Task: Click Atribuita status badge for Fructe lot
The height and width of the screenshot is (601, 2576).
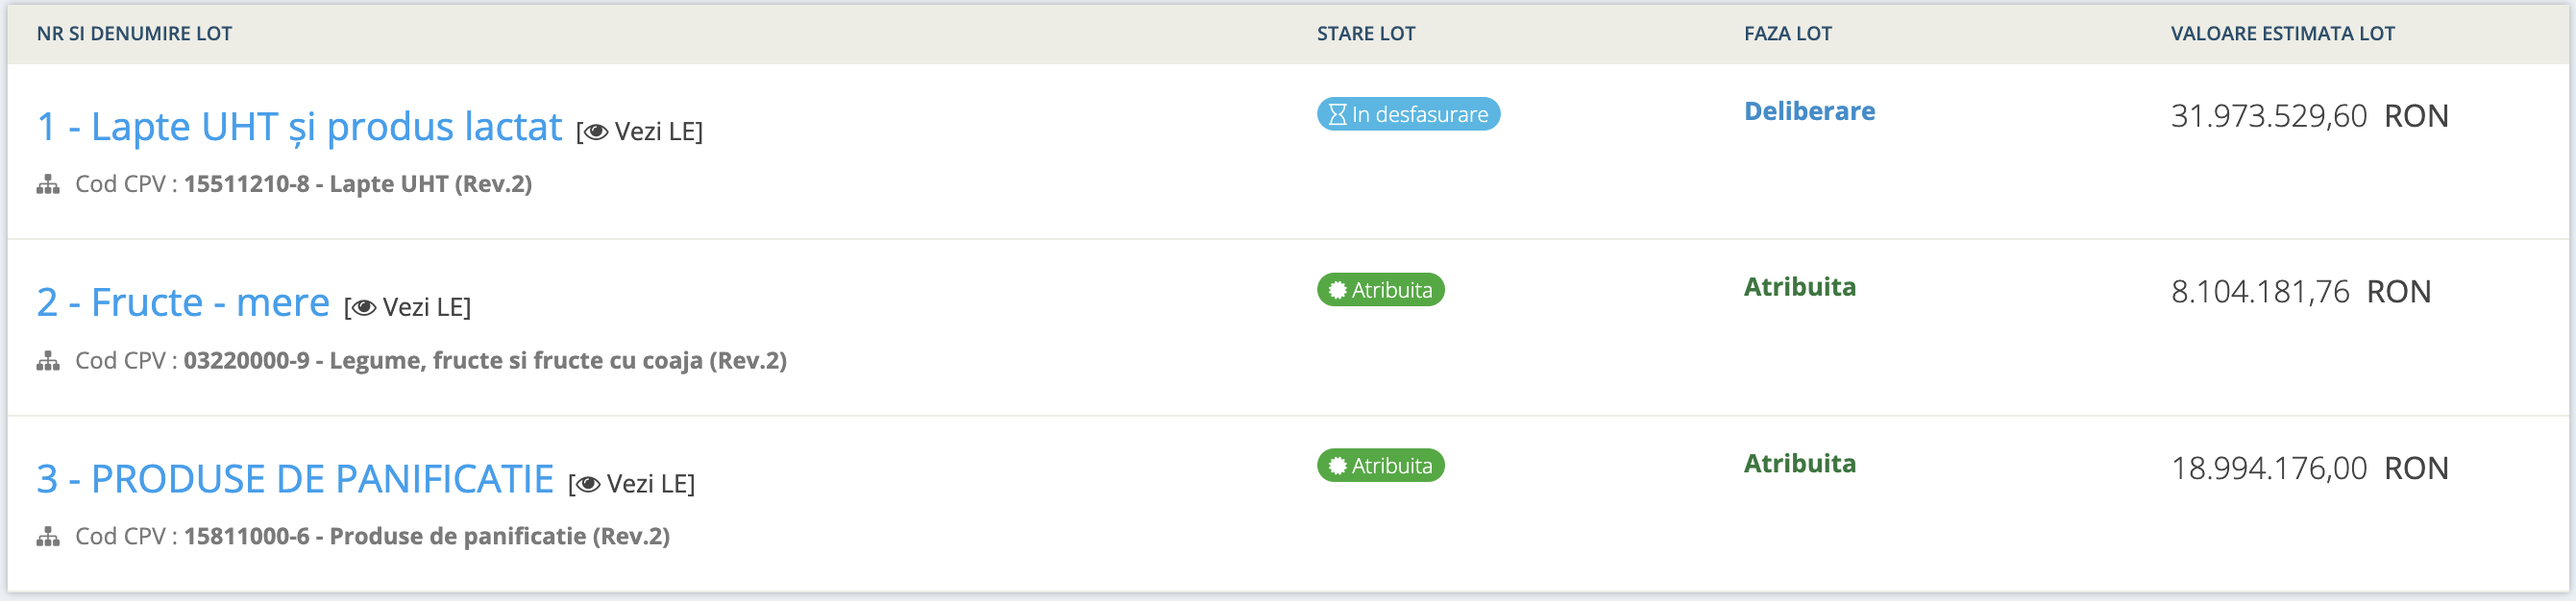Action: 1380,290
